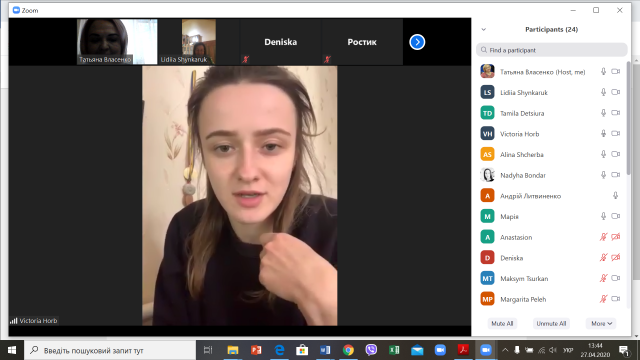The width and height of the screenshot is (640, 360).
Task: Click muted microphone icon for Maksym Tsurkan
Action: tap(603, 278)
